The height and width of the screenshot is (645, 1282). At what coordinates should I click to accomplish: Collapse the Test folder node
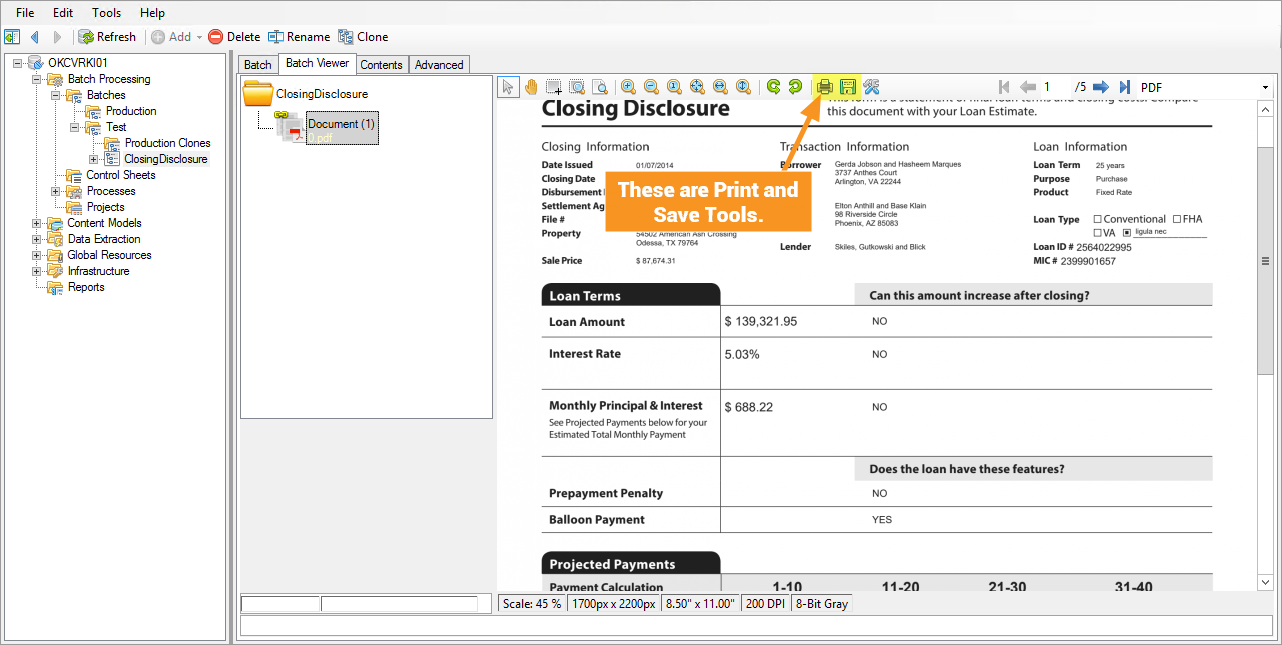[x=75, y=127]
